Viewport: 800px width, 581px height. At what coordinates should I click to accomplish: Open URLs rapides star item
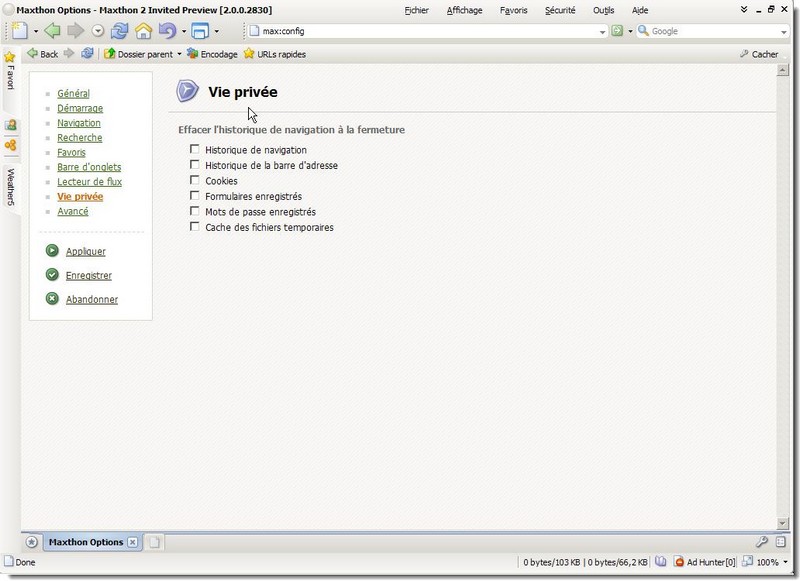[x=274, y=54]
